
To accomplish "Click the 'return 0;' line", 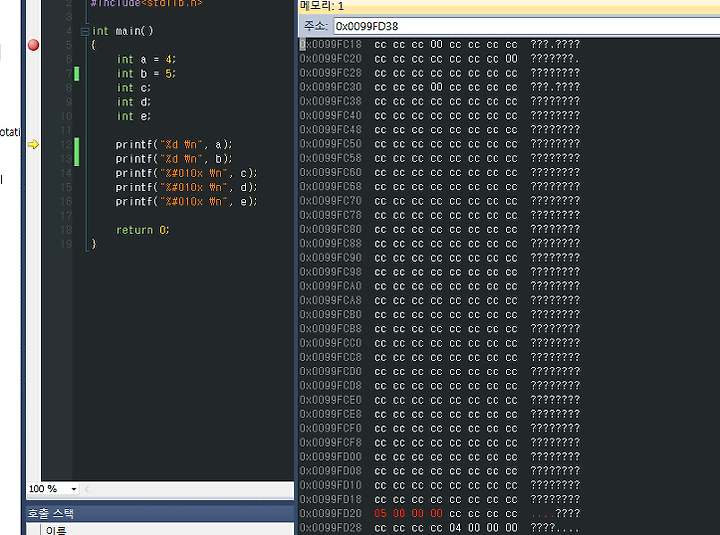I will pos(142,230).
